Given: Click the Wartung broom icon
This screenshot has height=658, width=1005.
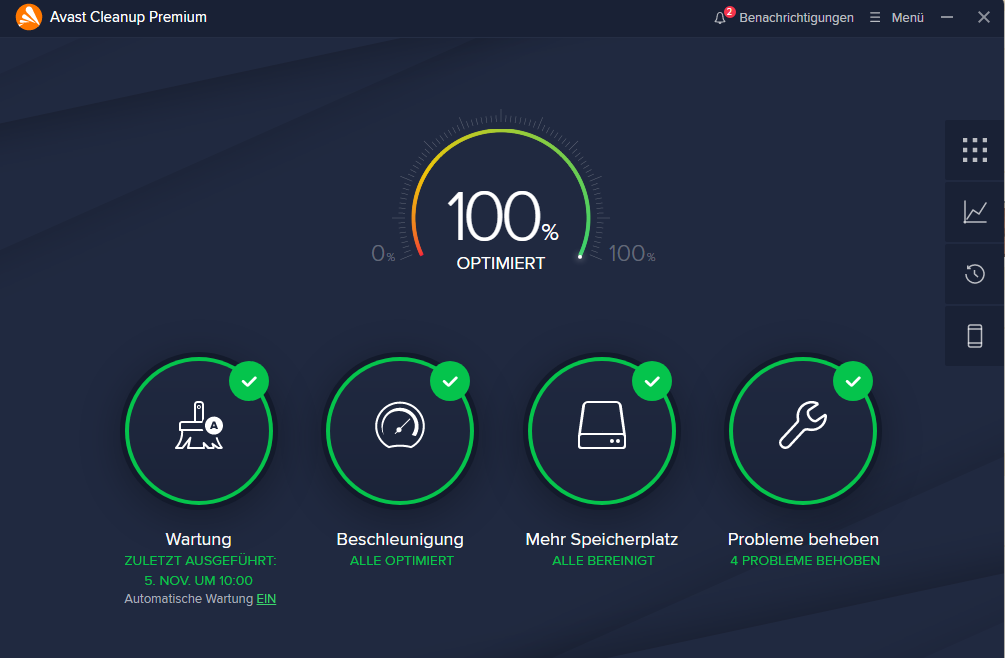Looking at the screenshot, I should (198, 428).
